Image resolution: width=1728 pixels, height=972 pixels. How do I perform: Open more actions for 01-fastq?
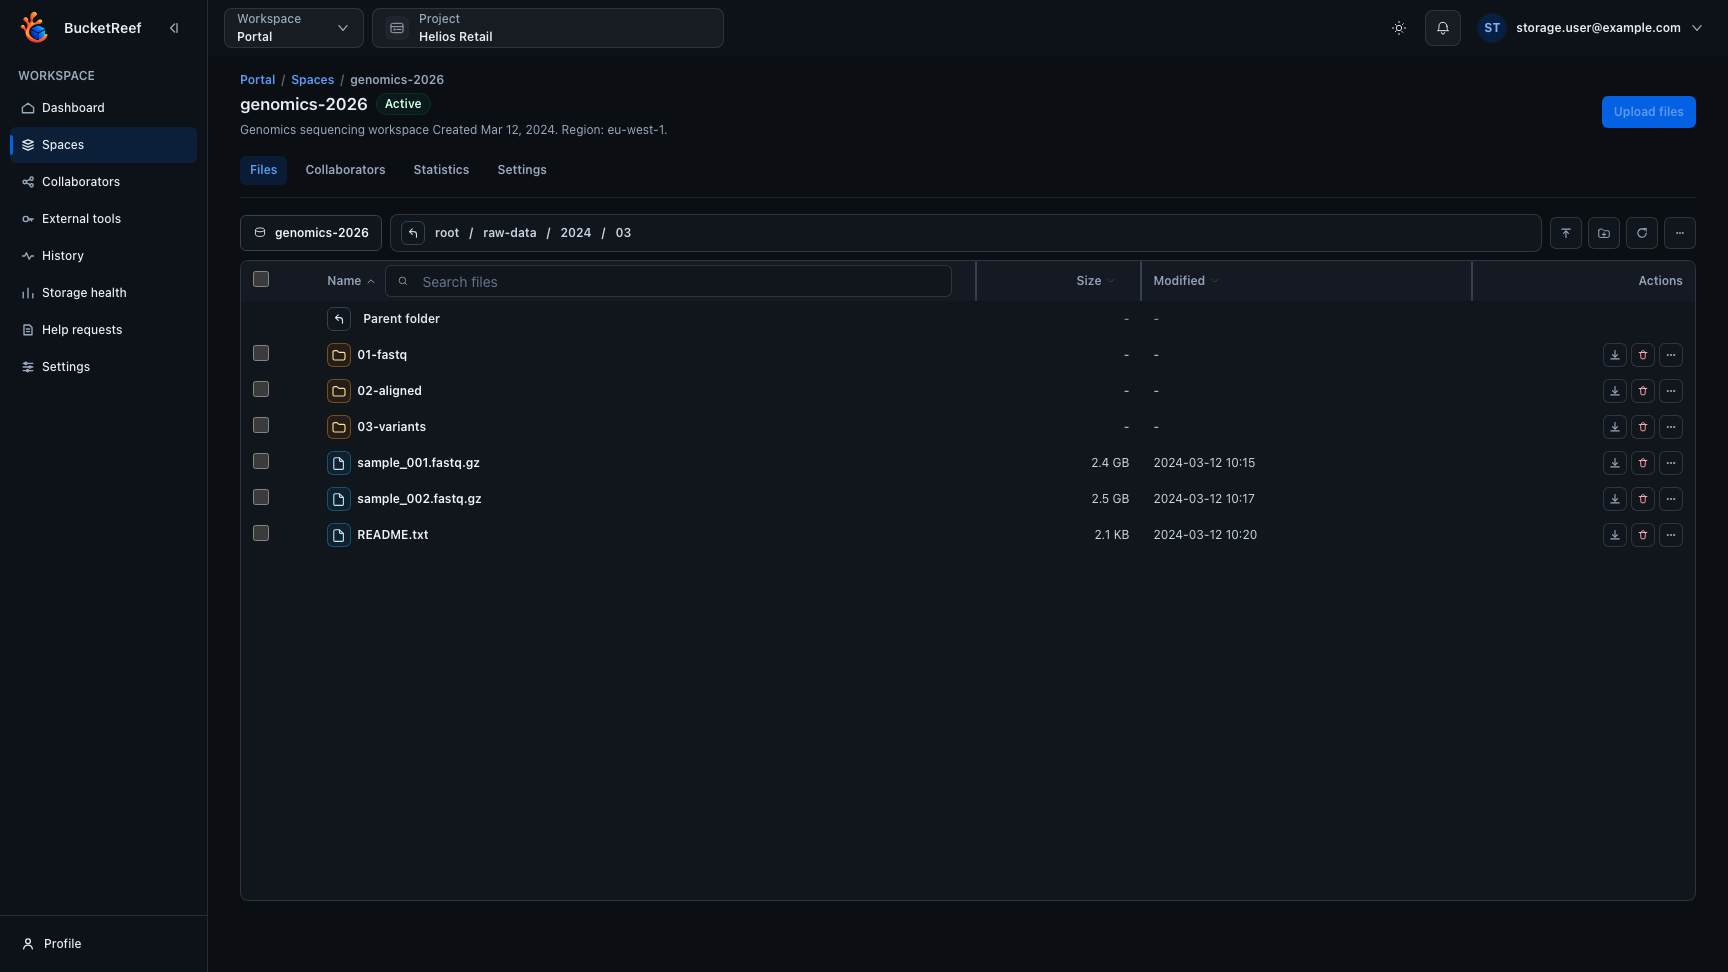point(1671,355)
